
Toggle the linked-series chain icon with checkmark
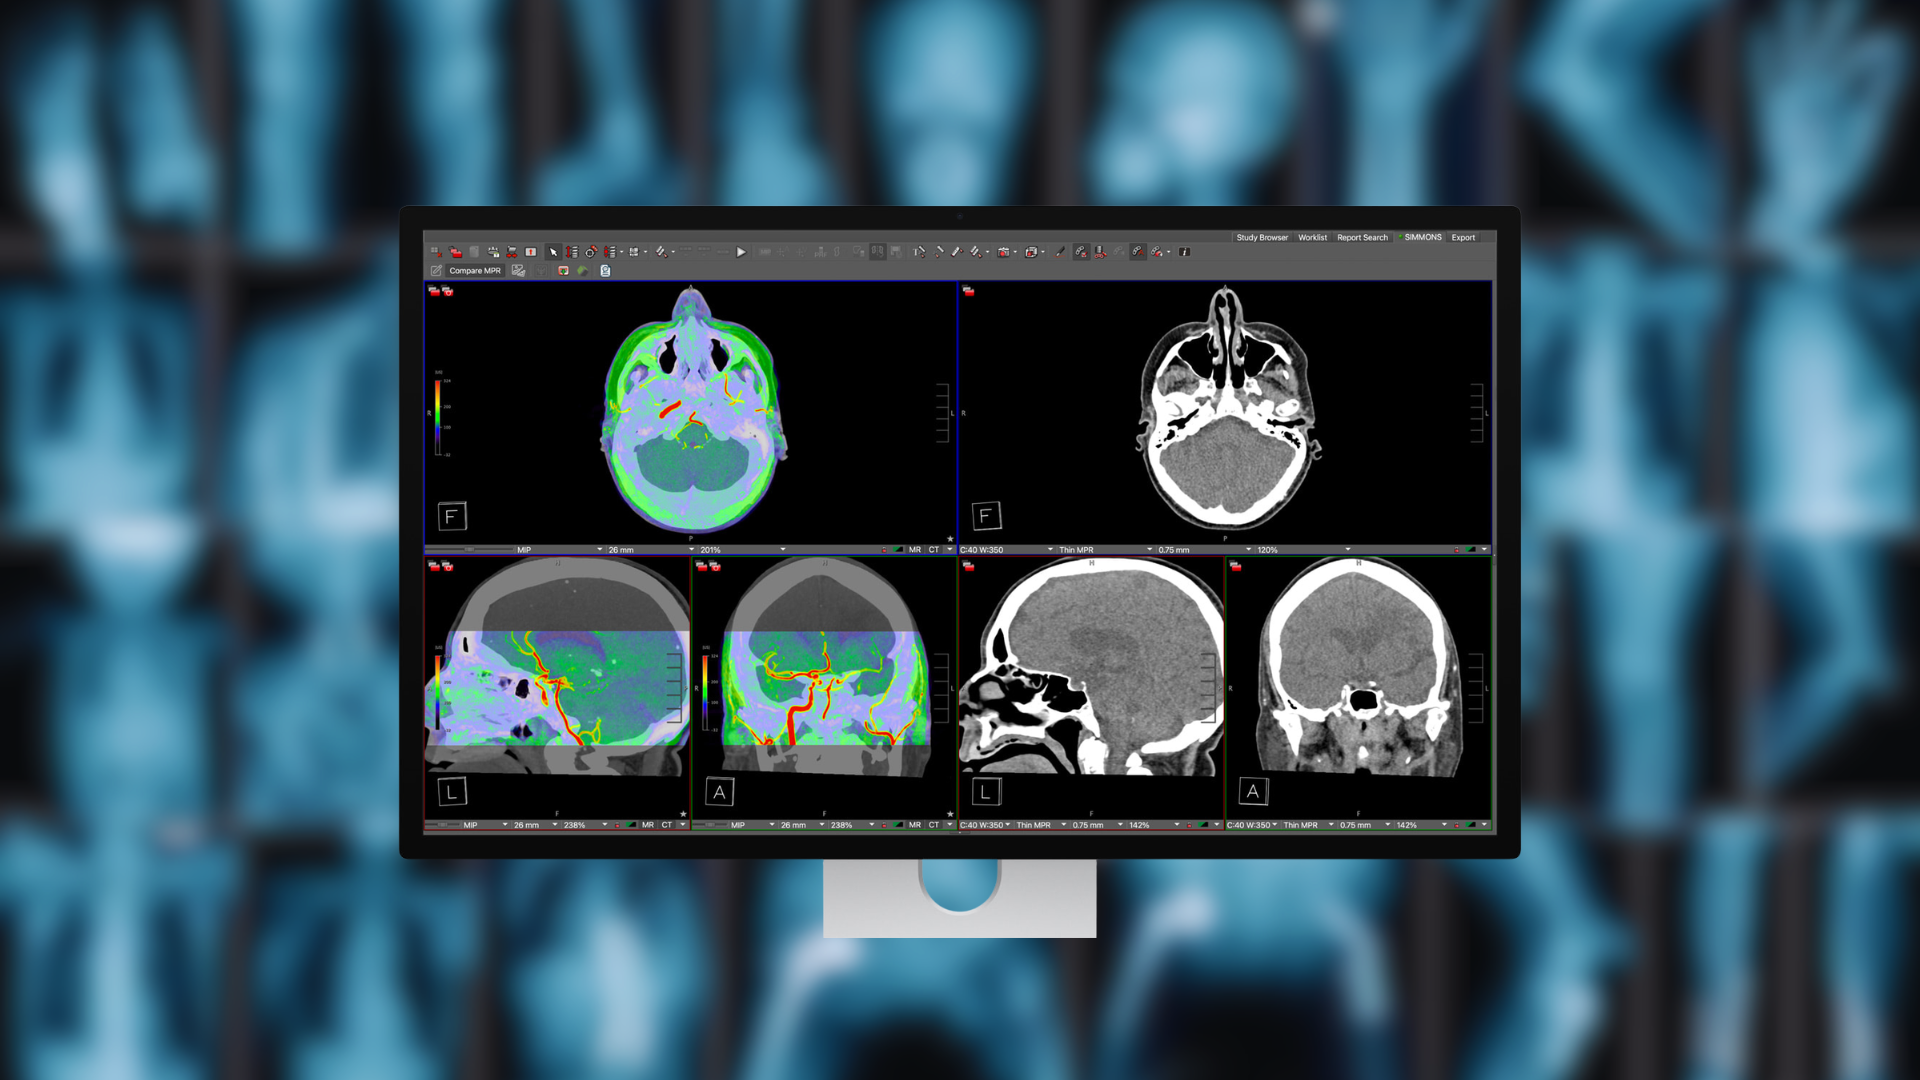[1081, 252]
